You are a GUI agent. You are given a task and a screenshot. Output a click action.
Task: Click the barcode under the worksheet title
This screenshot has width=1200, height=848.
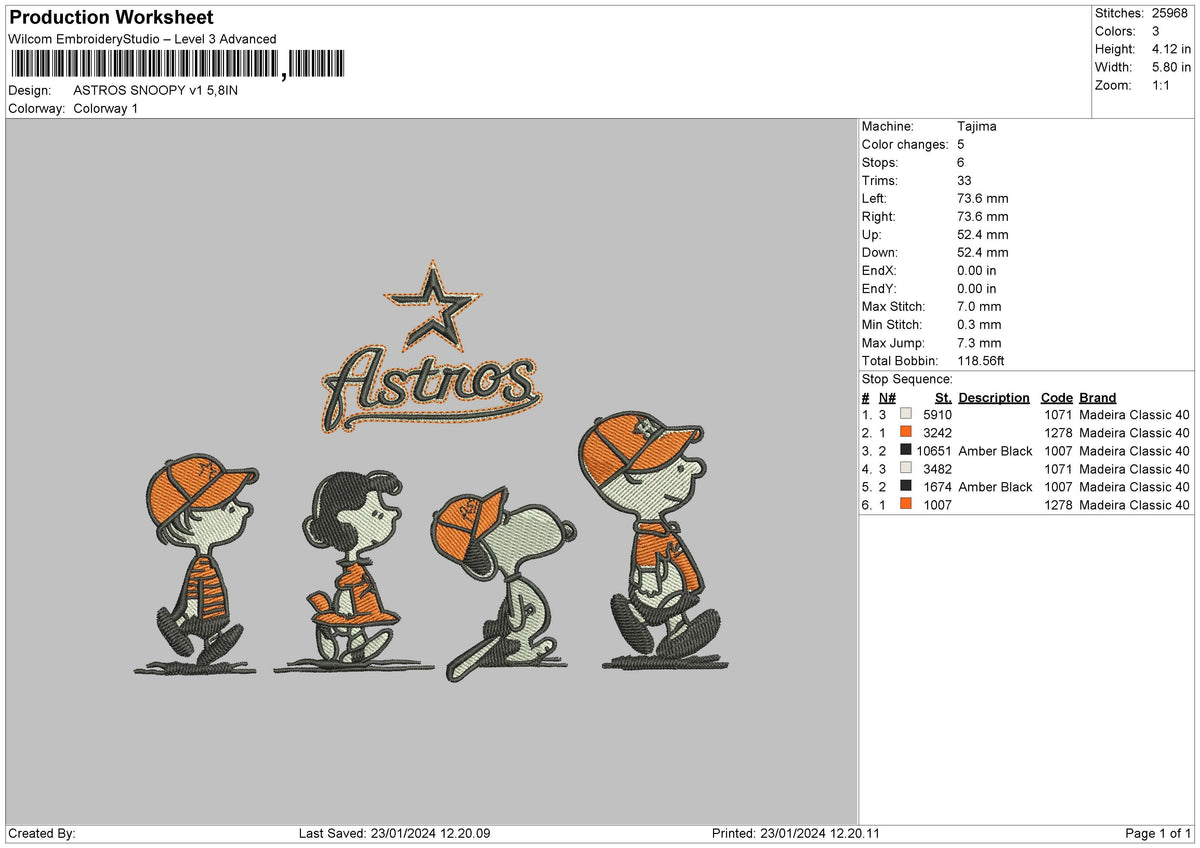point(177,66)
